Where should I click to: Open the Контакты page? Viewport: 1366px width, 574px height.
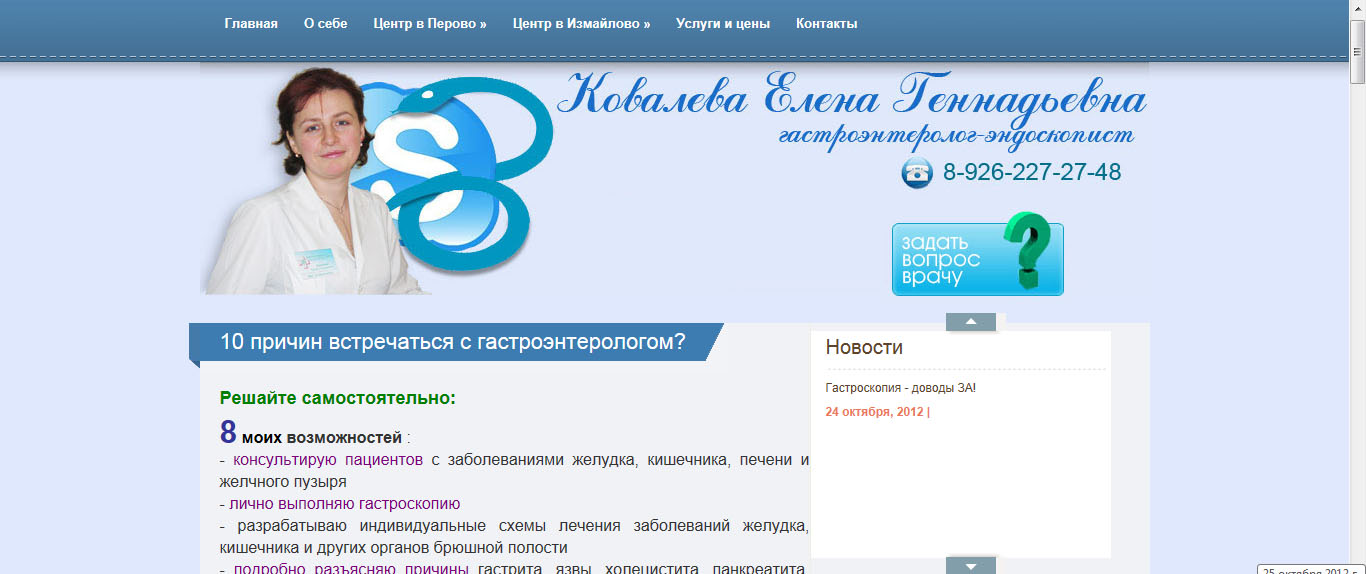827,23
